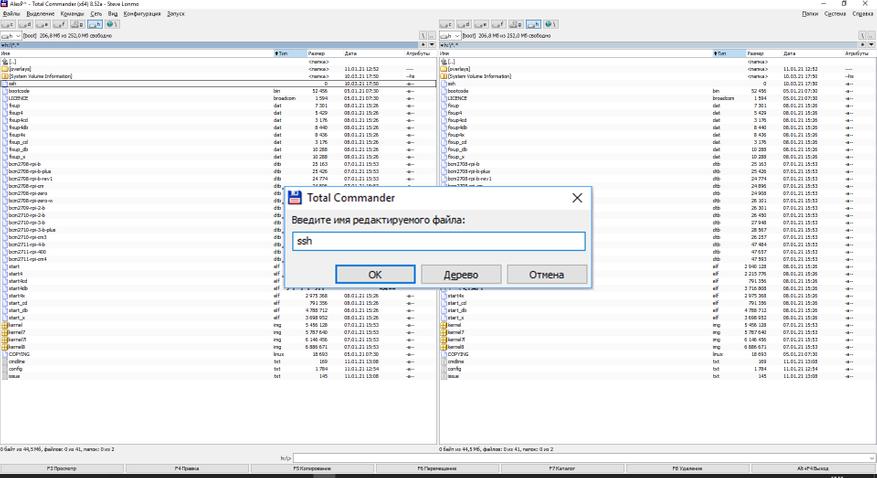Select the bootcode file in left panel
This screenshot has width=877, height=478.
pyautogui.click(x=218, y=91)
